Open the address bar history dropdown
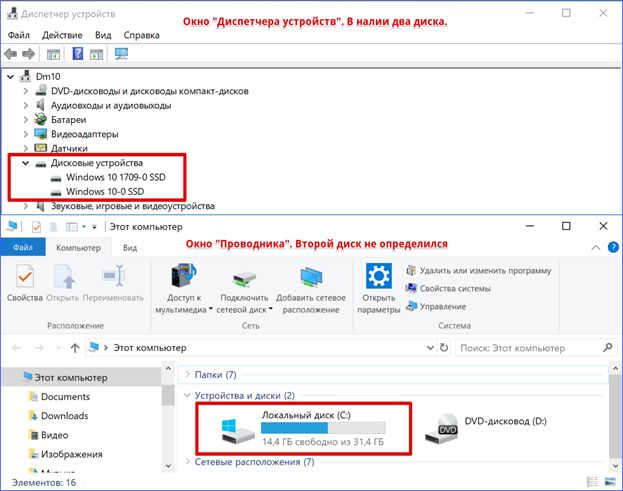 pos(430,348)
